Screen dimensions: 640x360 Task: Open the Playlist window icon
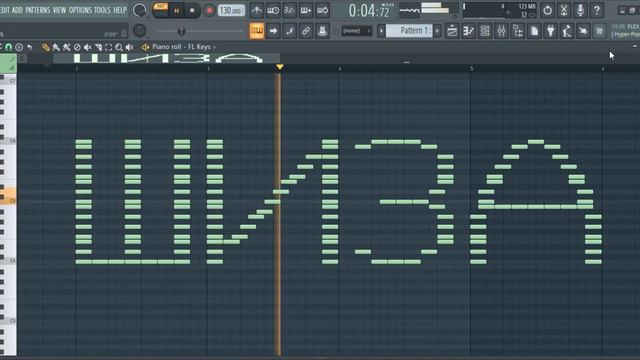tap(452, 31)
